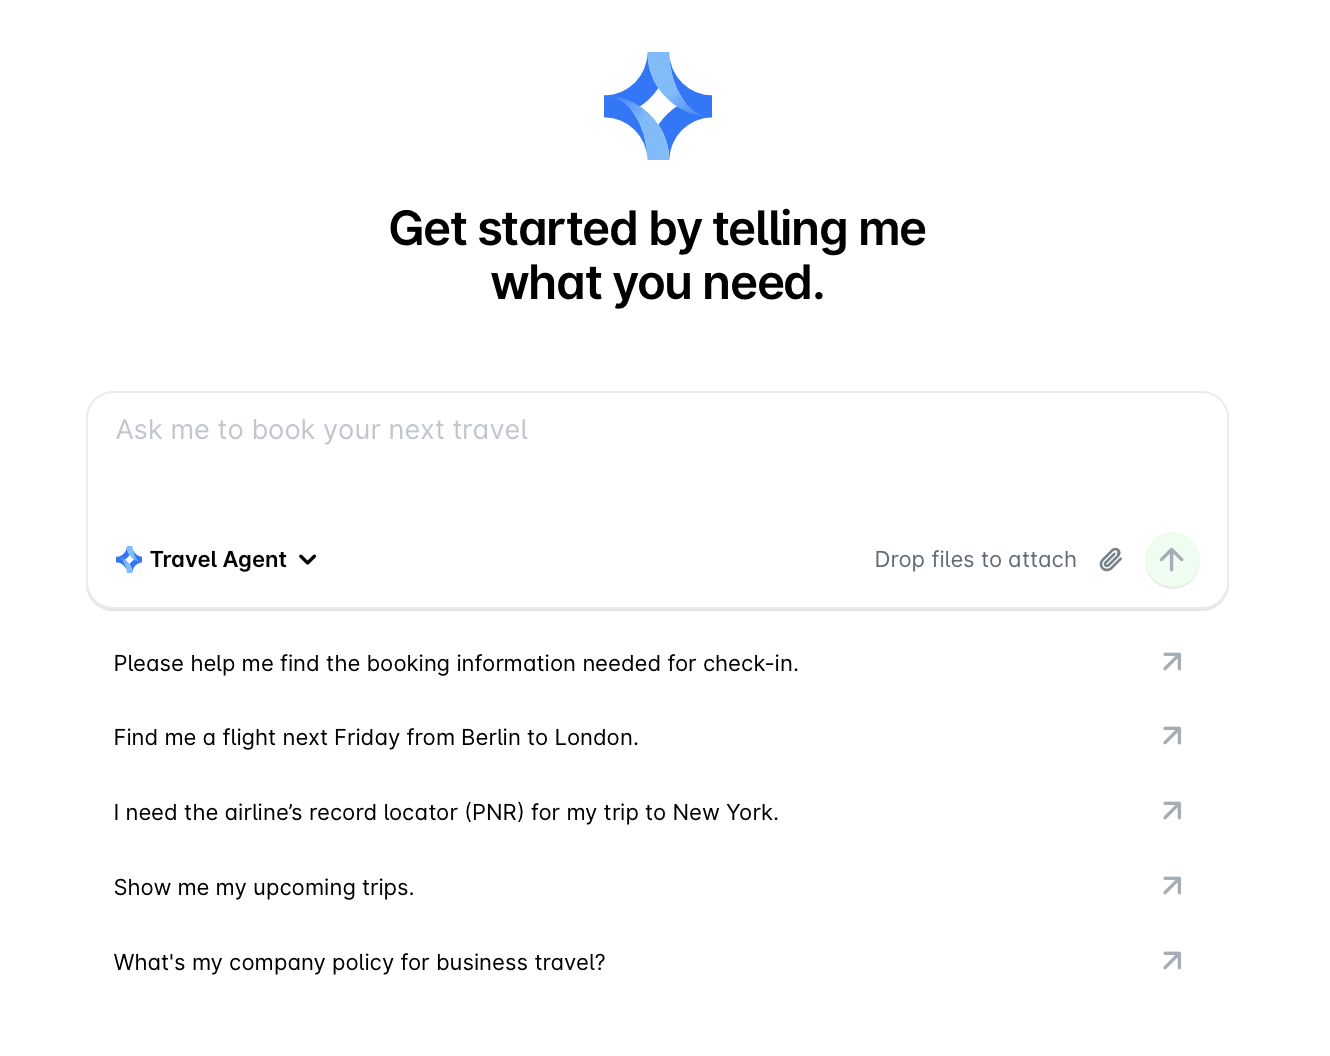The height and width of the screenshot is (1056, 1330).
Task: Click 'What's my company policy for business travel?'
Action: point(359,962)
